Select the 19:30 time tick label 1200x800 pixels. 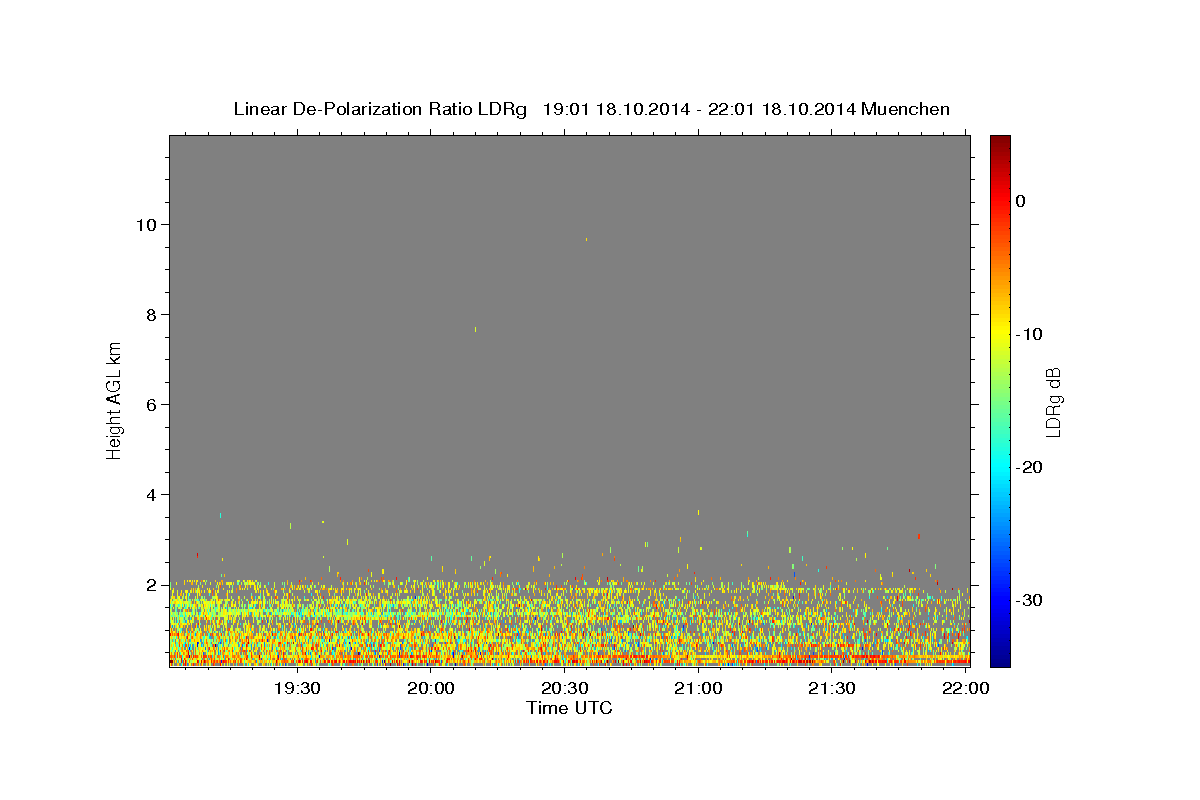297,689
